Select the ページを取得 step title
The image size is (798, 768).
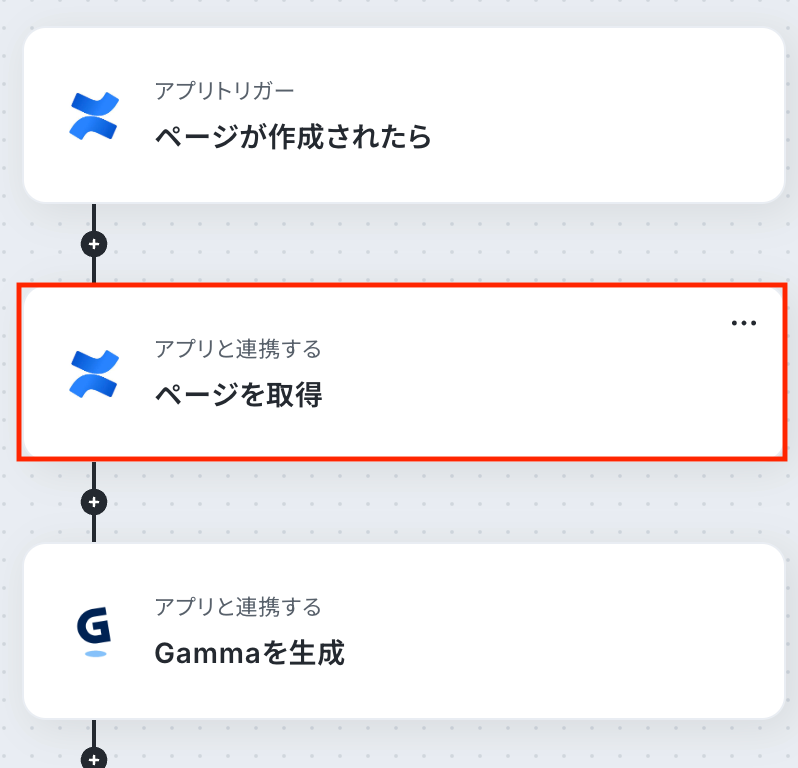(238, 394)
